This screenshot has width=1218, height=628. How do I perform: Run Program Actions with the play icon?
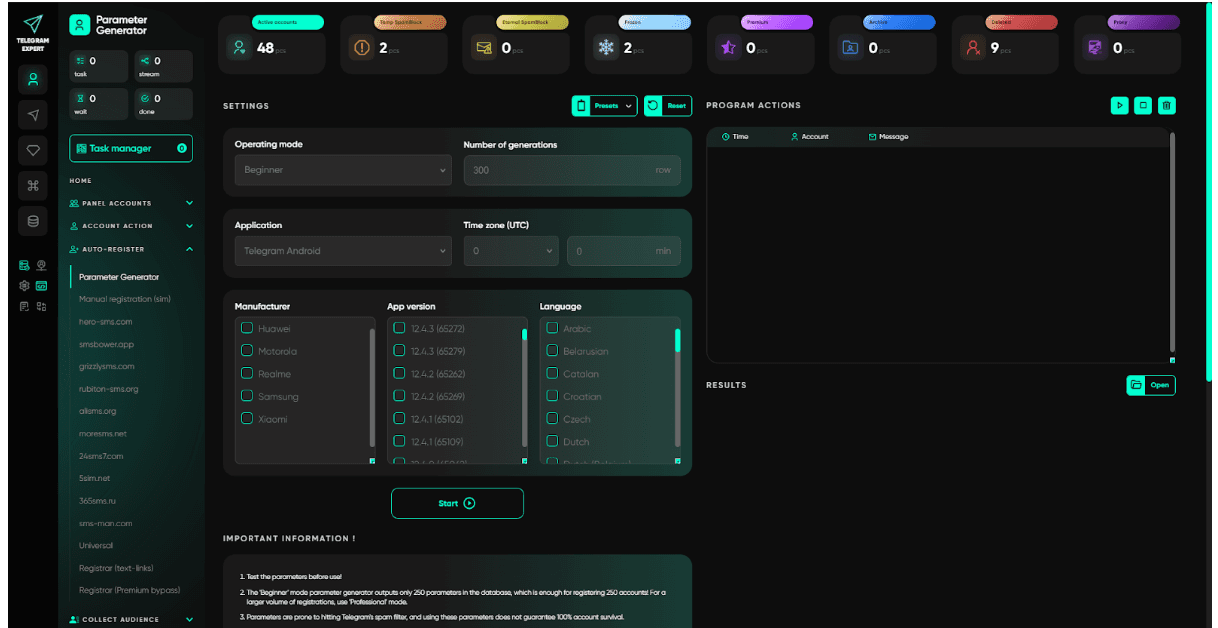point(1119,105)
